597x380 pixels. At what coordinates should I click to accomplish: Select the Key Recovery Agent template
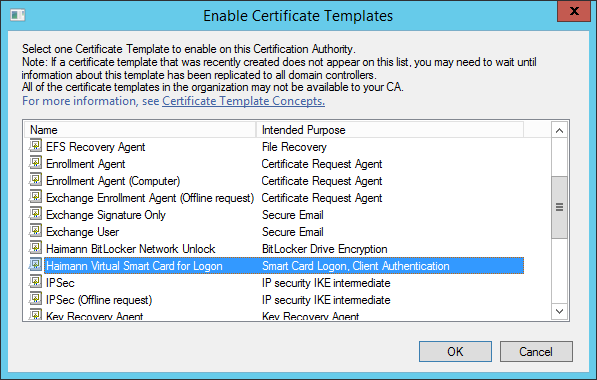coord(94,316)
